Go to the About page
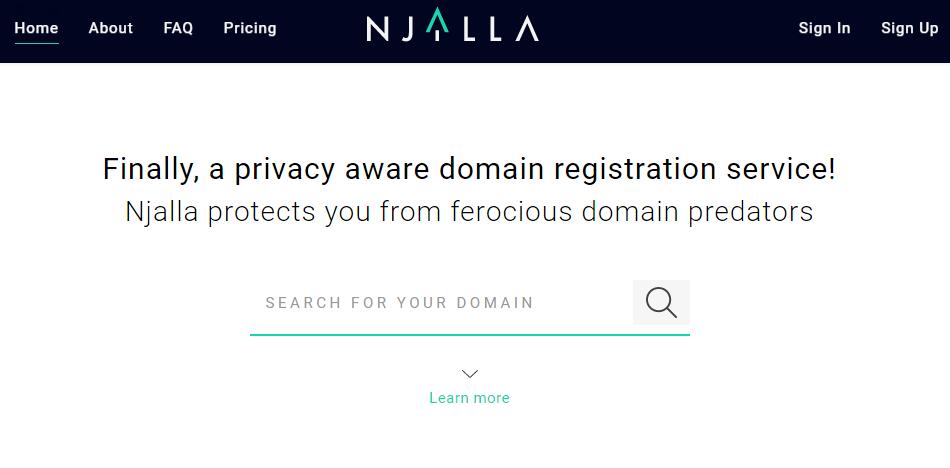Image resolution: width=950 pixels, height=468 pixels. pos(110,28)
